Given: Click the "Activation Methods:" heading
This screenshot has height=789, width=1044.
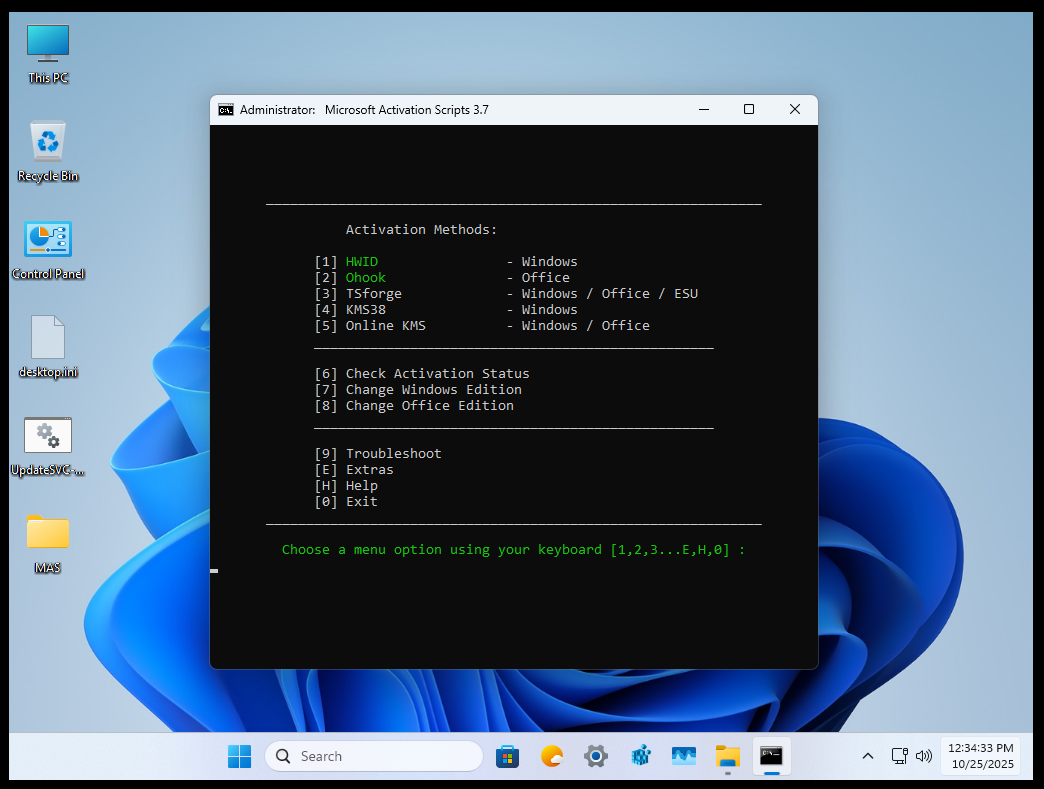Looking at the screenshot, I should [421, 230].
